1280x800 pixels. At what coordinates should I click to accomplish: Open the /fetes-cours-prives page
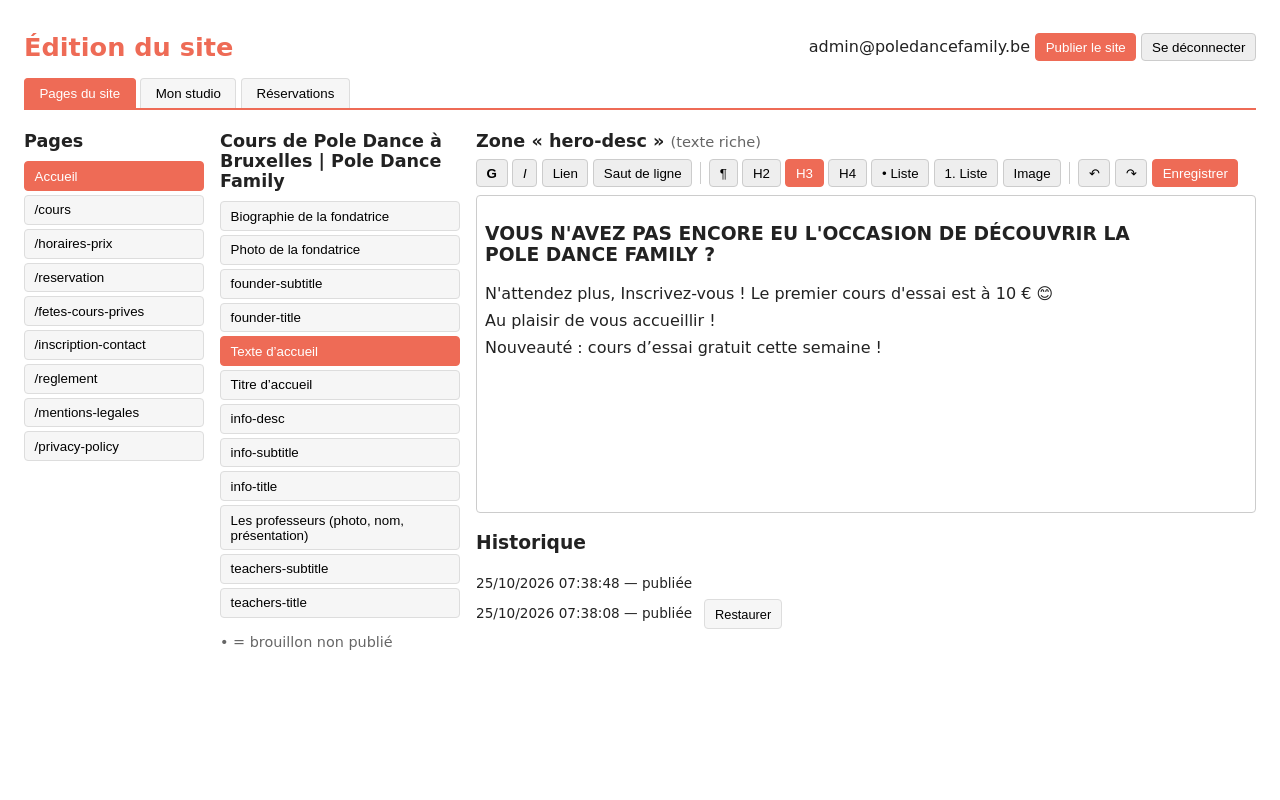click(114, 311)
